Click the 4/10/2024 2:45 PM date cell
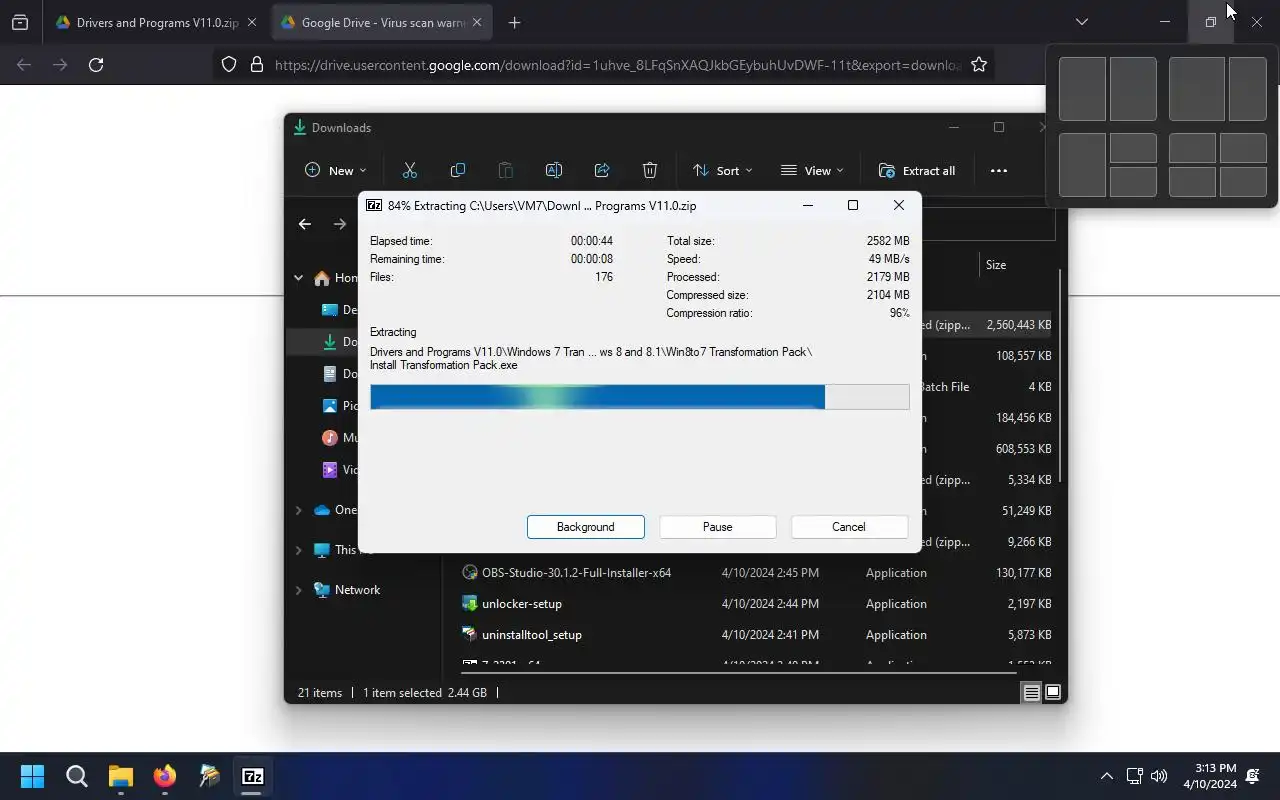The width and height of the screenshot is (1280, 800). pos(770,573)
